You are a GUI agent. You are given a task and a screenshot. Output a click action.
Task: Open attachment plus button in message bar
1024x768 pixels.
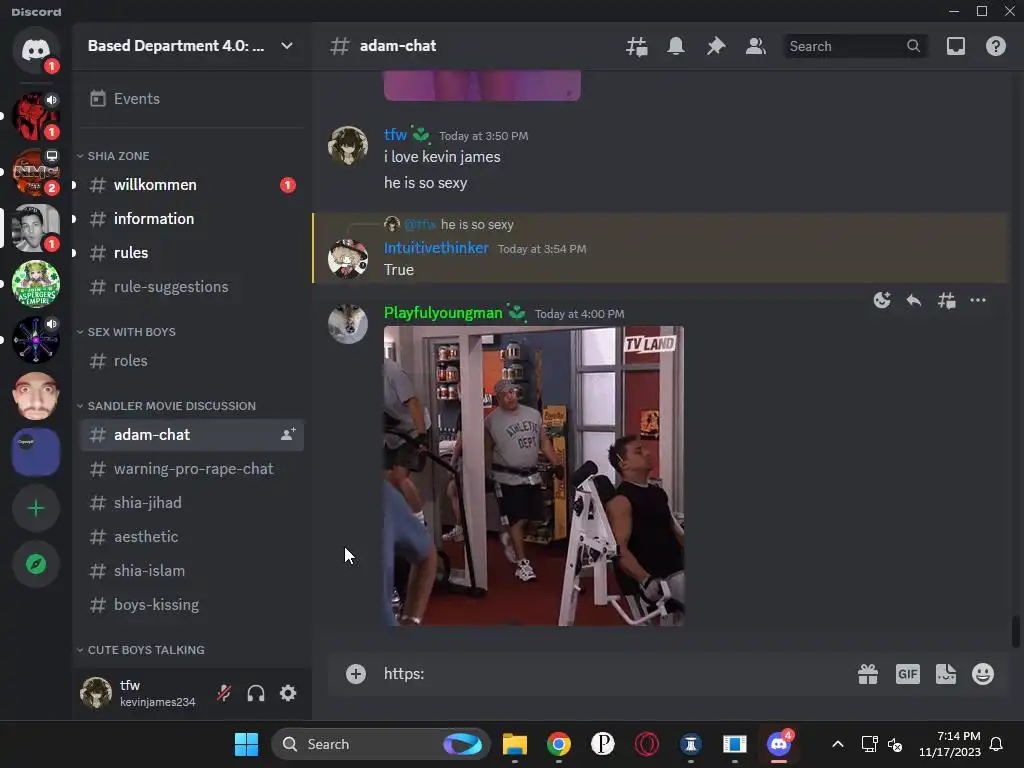(x=356, y=674)
